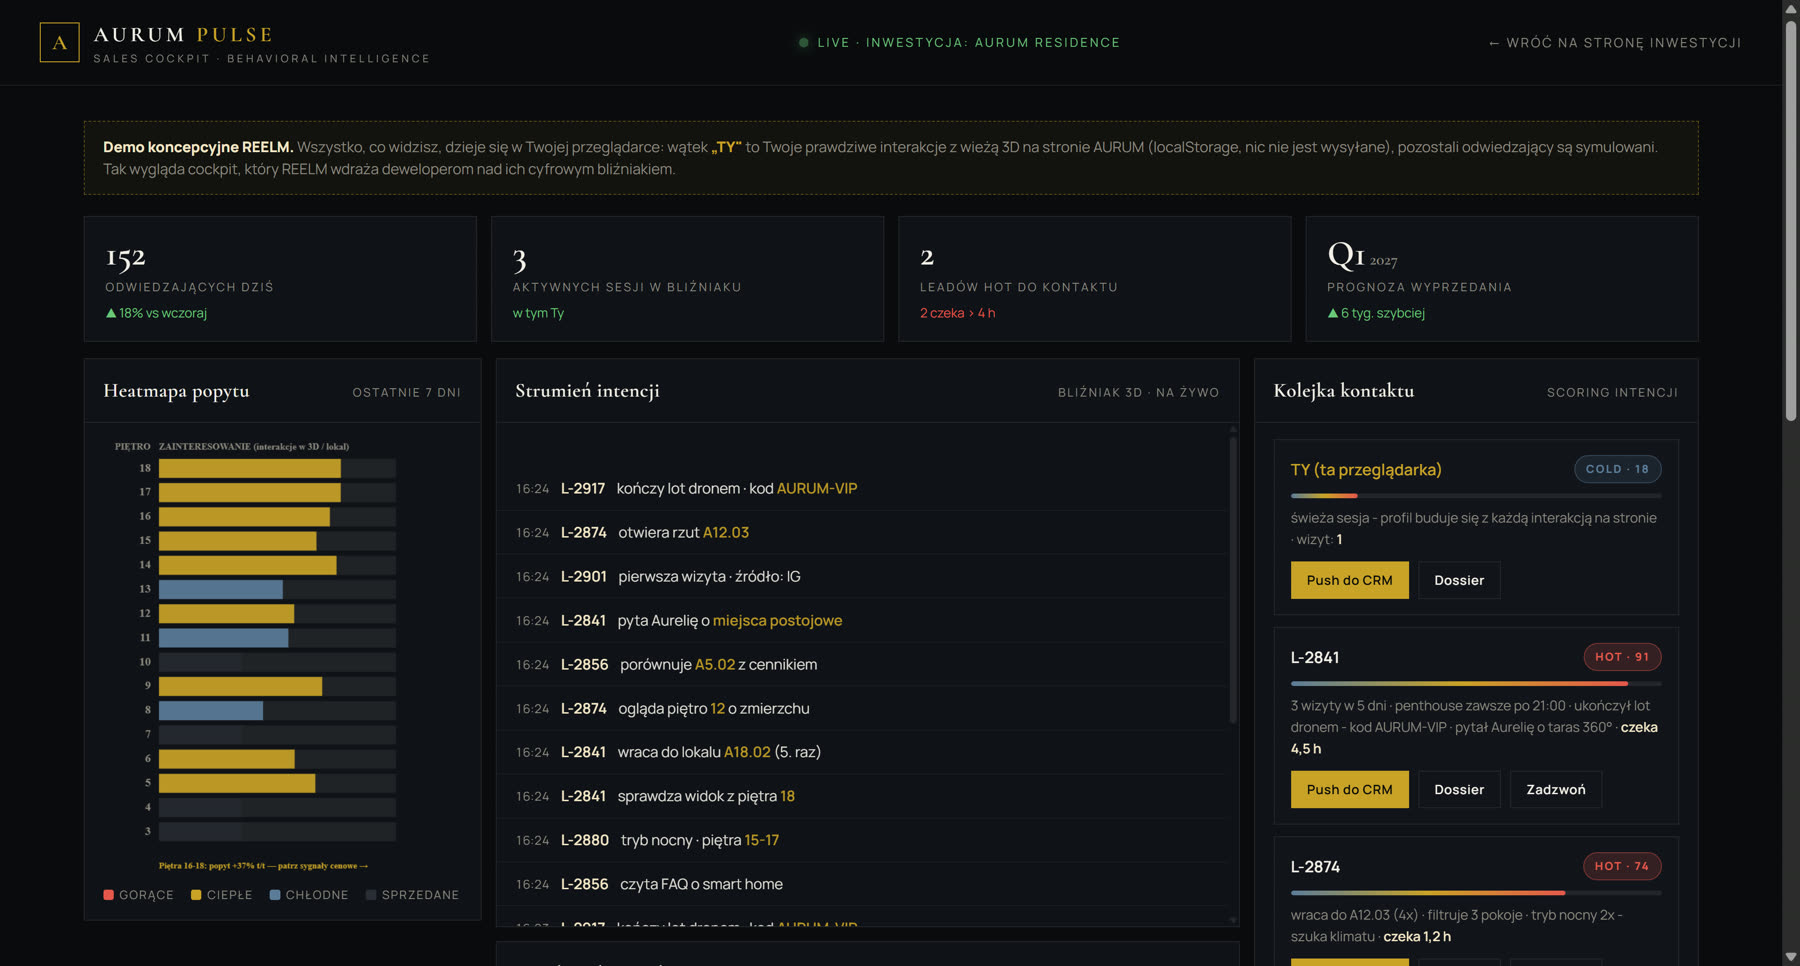The image size is (1800, 966).
Task: Click the "HOT · 74" score badge
Action: point(1622,866)
